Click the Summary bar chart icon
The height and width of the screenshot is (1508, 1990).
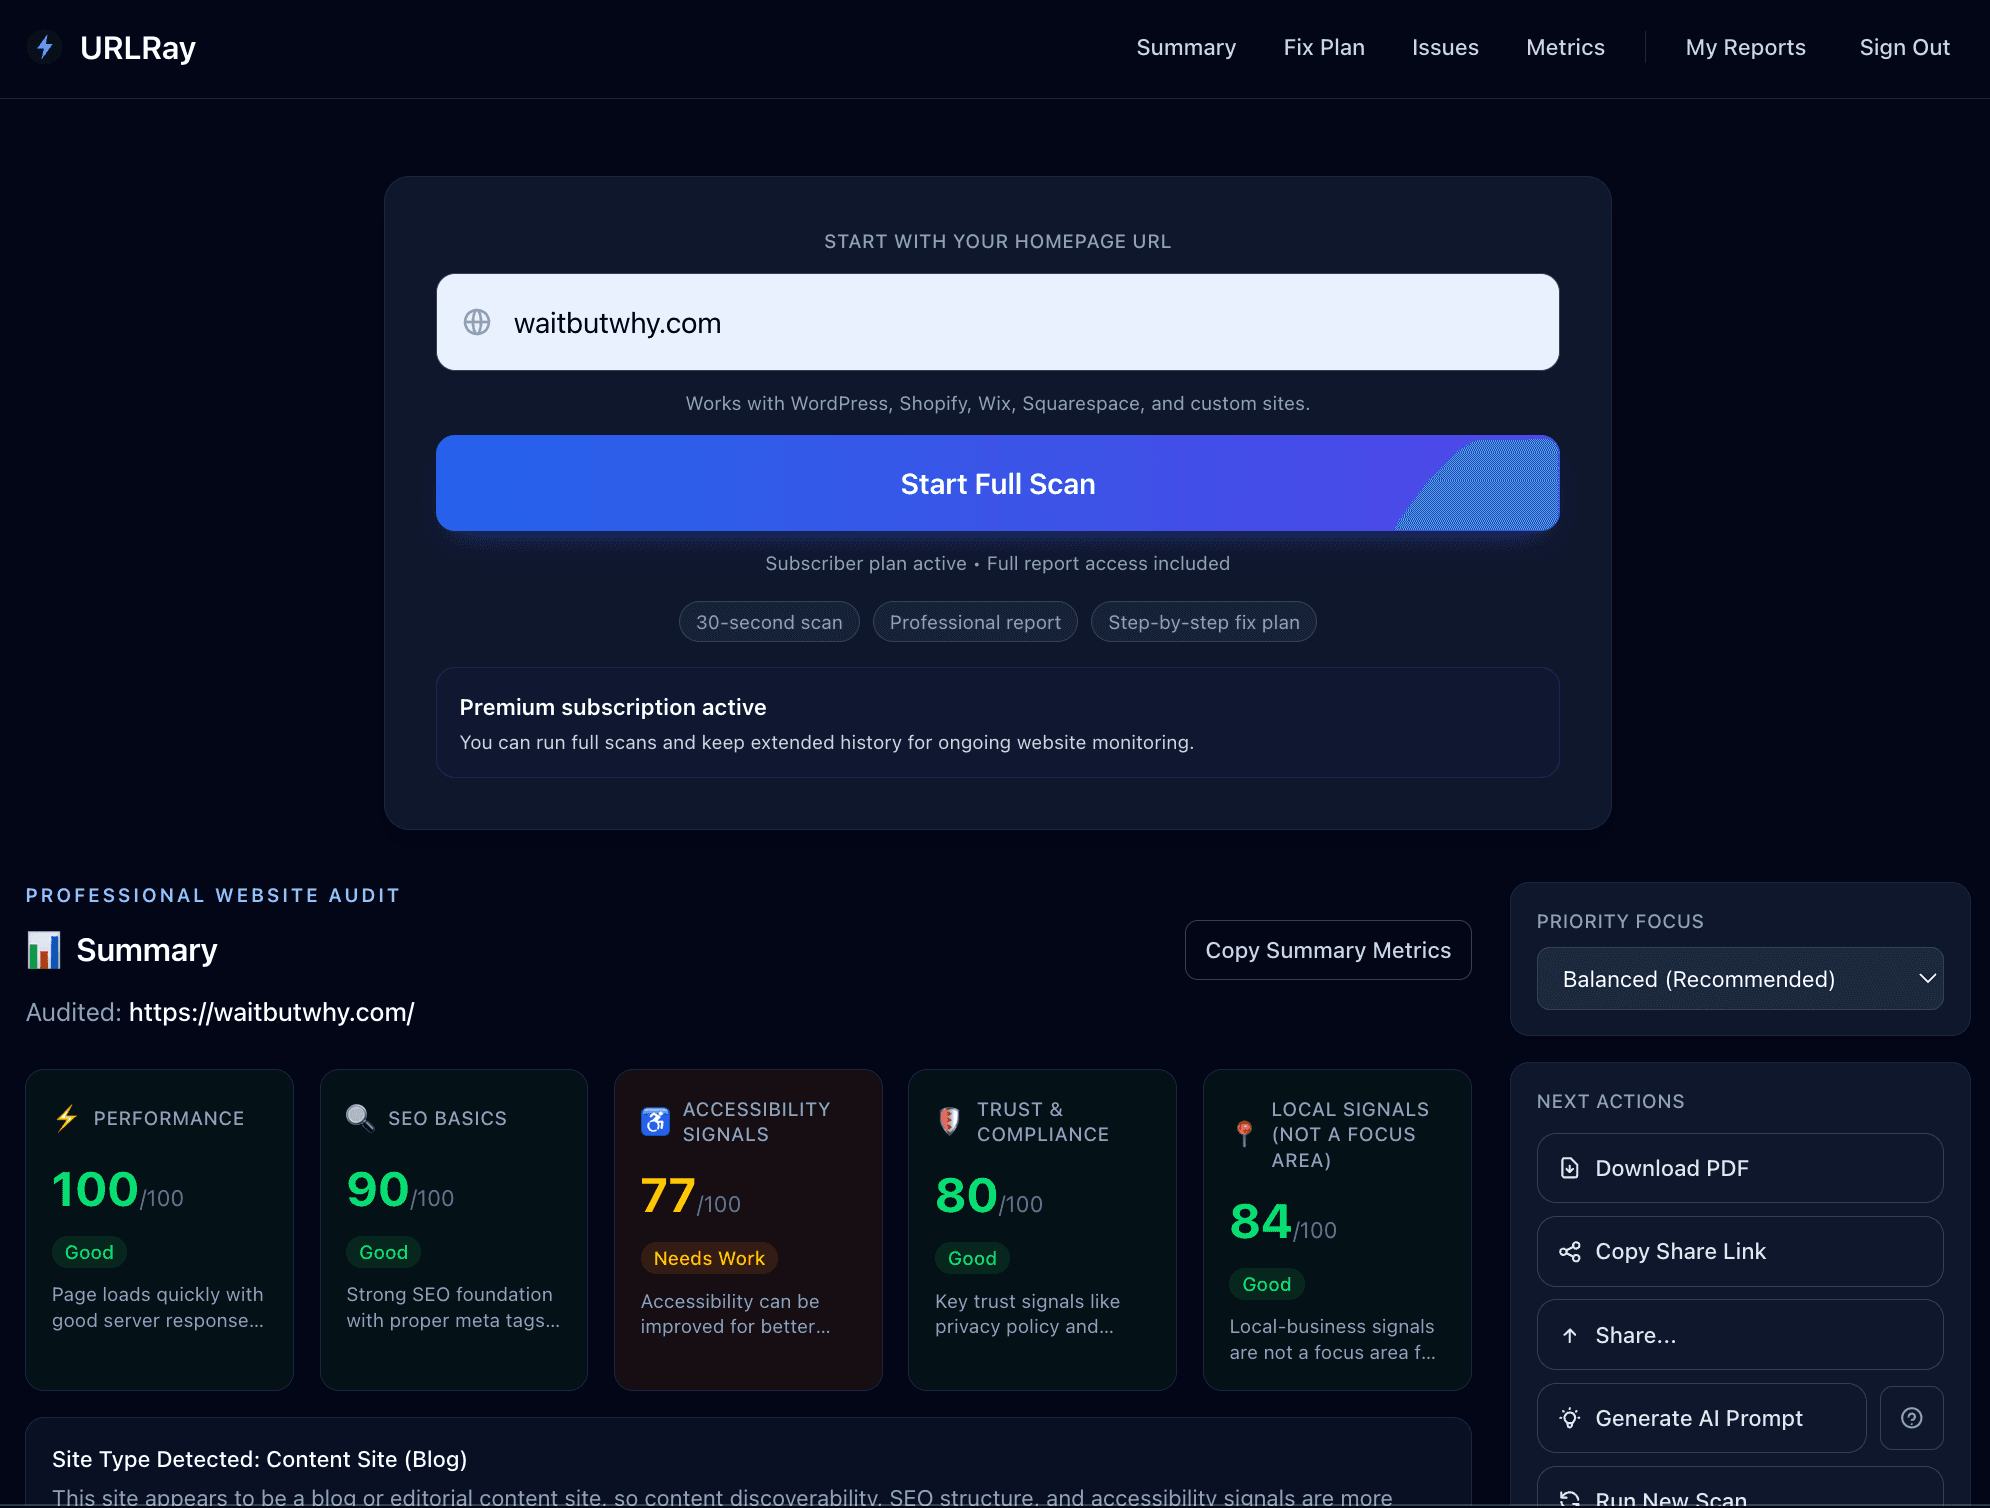[43, 949]
